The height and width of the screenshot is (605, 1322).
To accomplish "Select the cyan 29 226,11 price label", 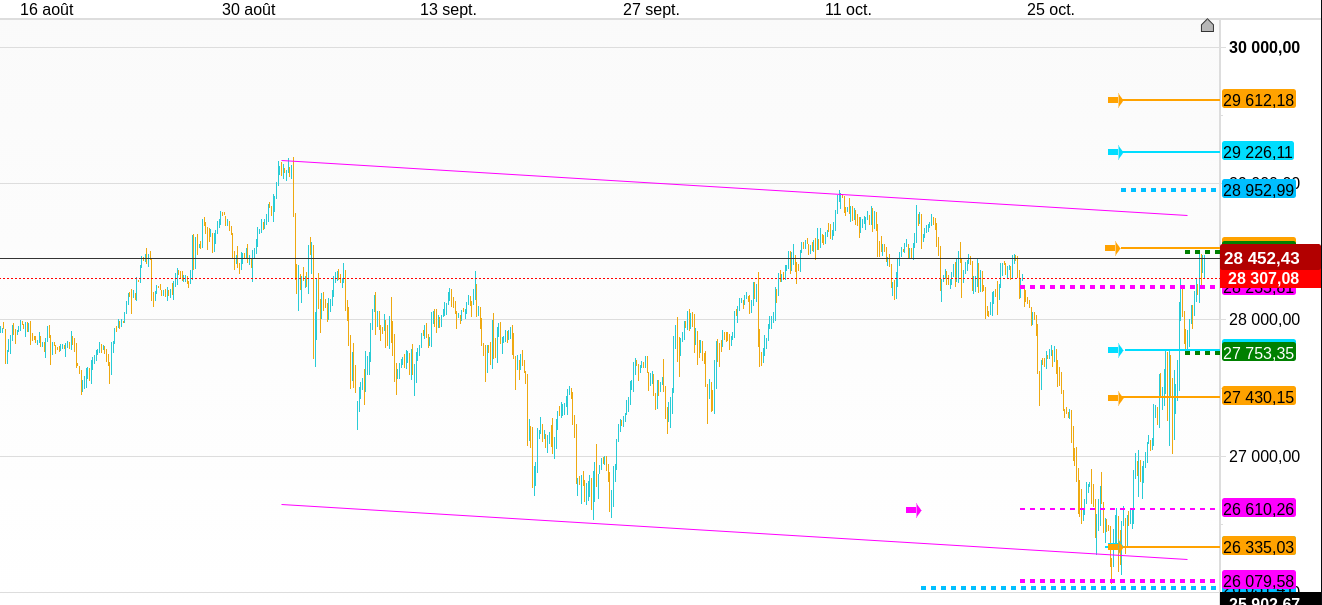I will [1258, 152].
